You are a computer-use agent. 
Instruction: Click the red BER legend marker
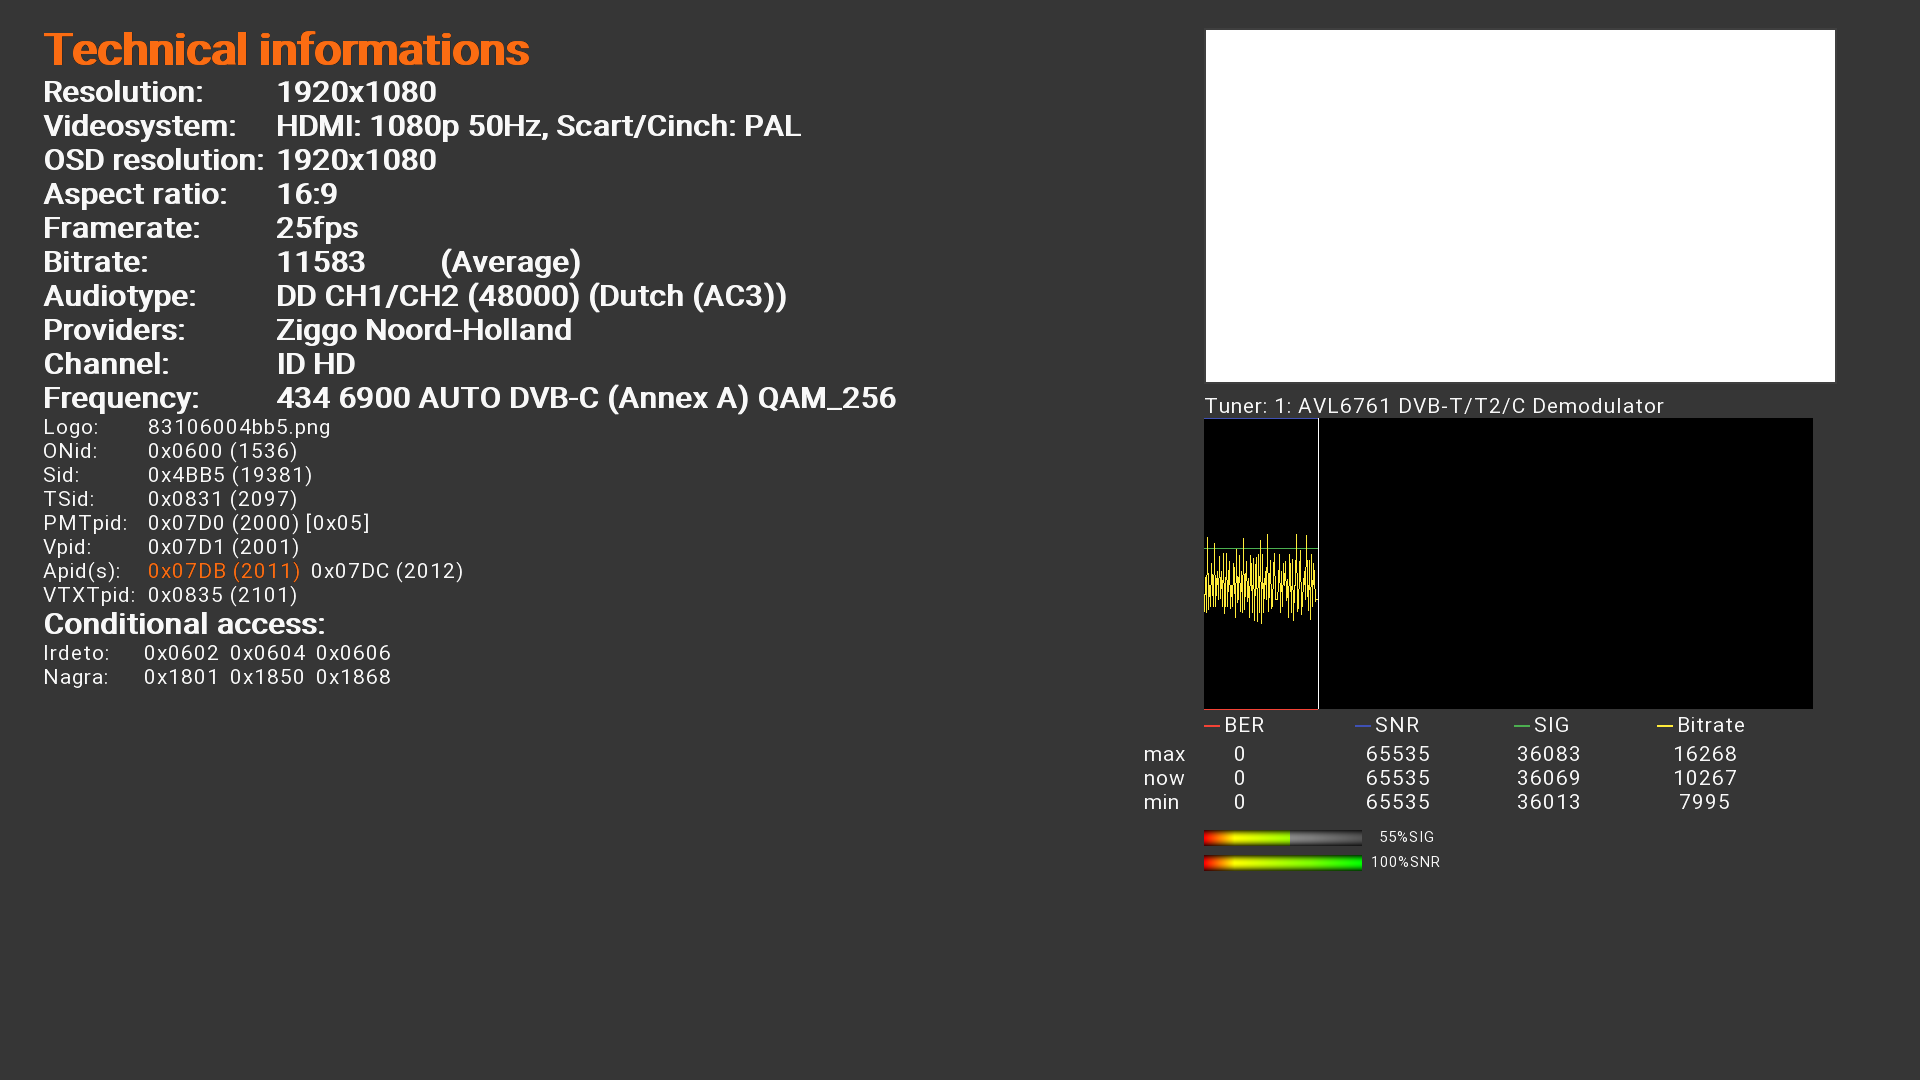[x=1212, y=726]
